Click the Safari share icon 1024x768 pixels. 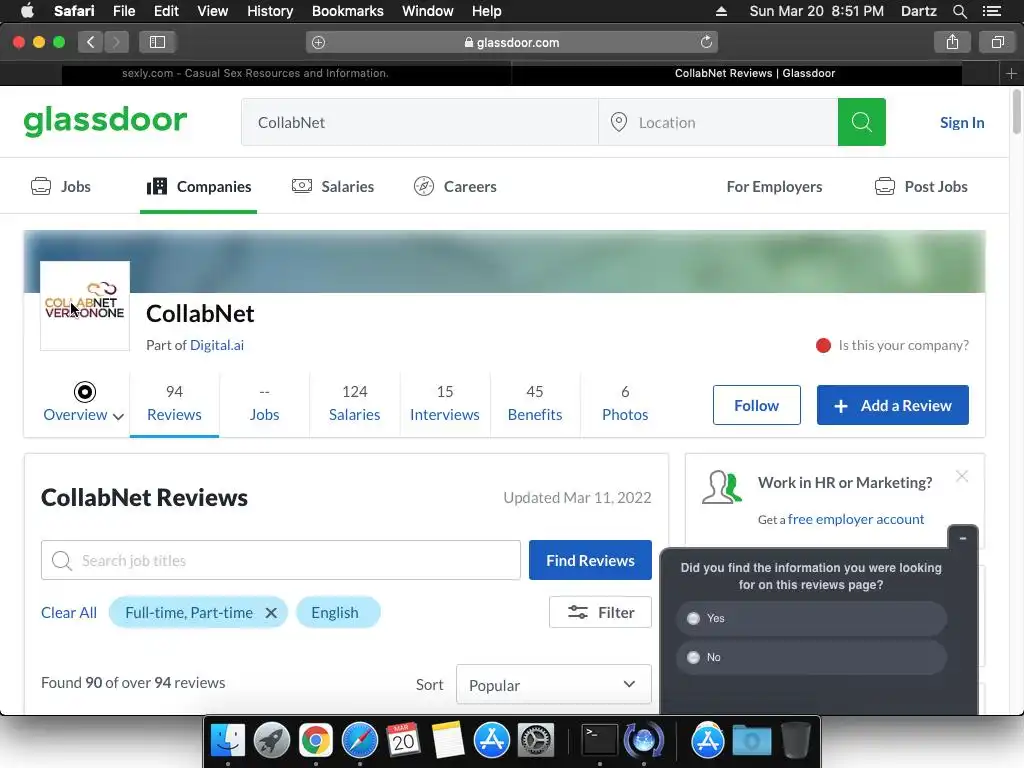(x=952, y=42)
